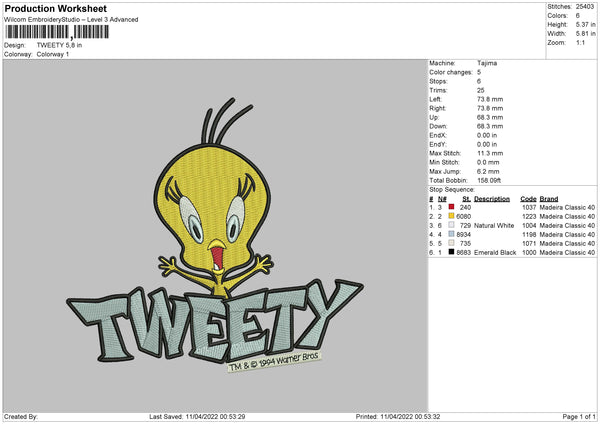The image size is (600, 424).
Task: Click the design name 'TWEETY 5,8 in'
Action: click(59, 45)
